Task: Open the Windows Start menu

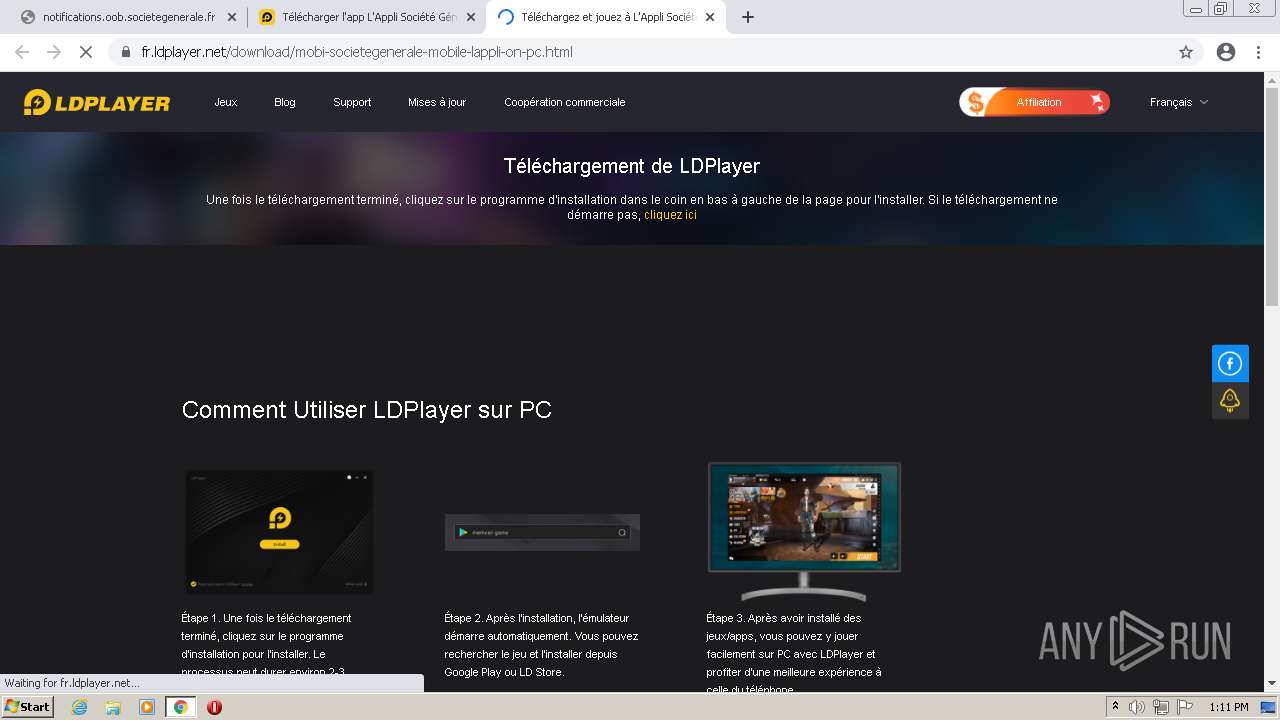Action: pos(27,707)
